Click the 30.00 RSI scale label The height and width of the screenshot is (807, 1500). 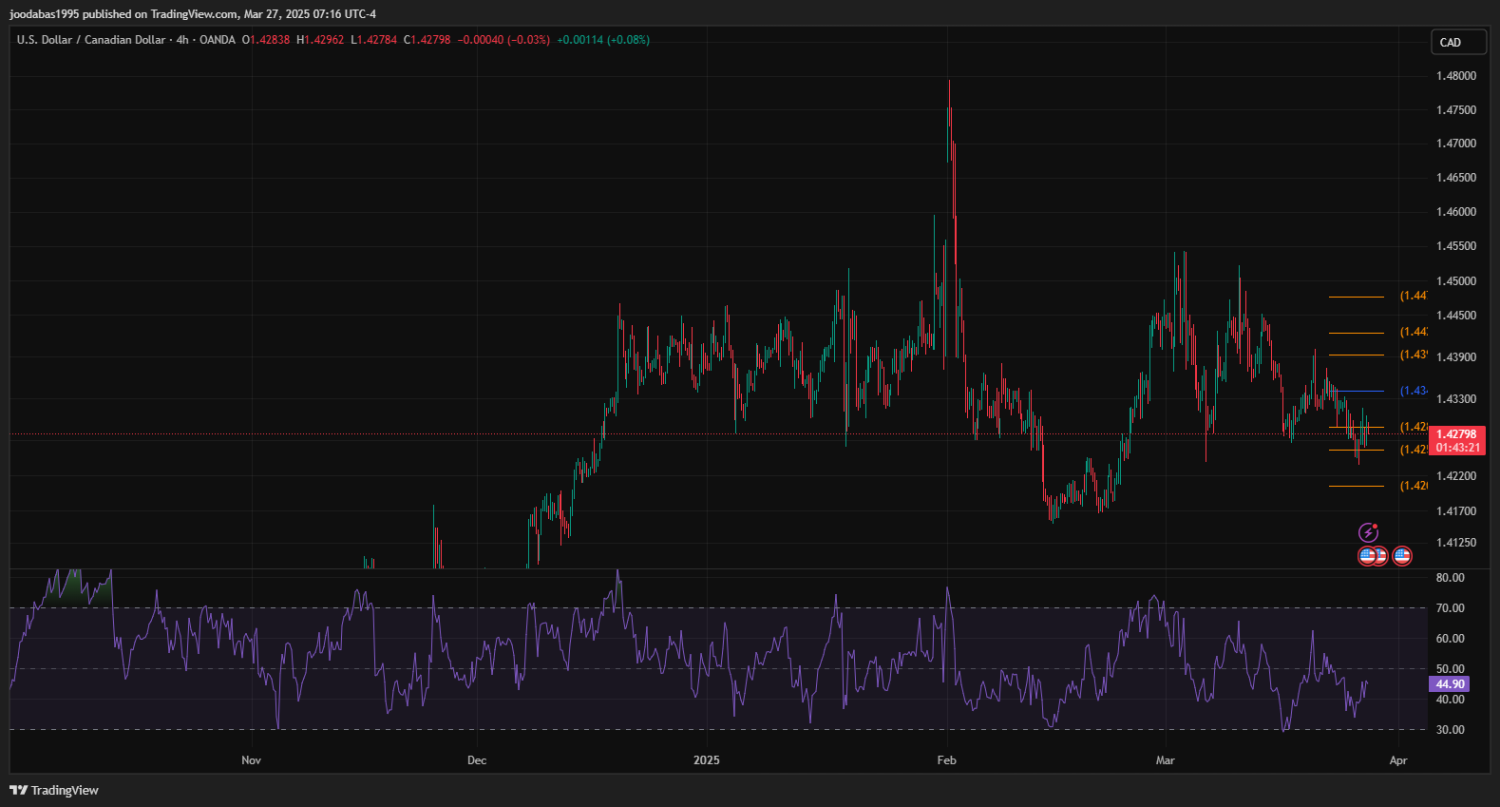tap(1449, 730)
